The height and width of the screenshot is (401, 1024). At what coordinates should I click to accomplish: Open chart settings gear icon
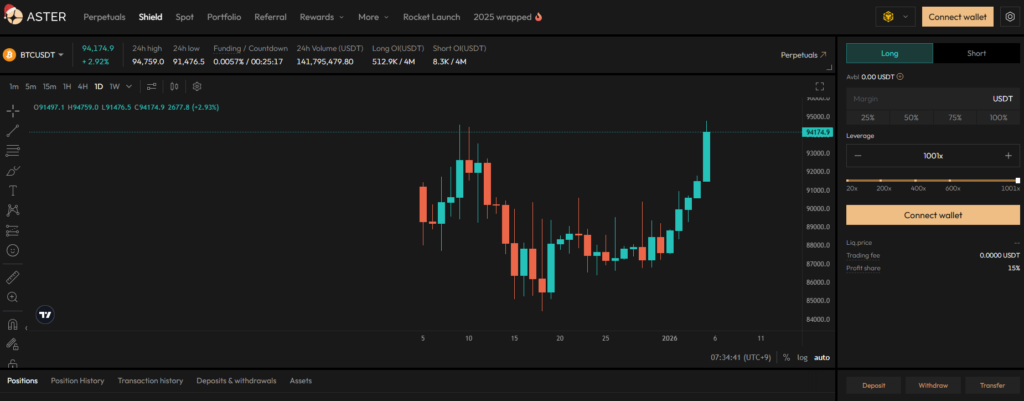coord(197,86)
